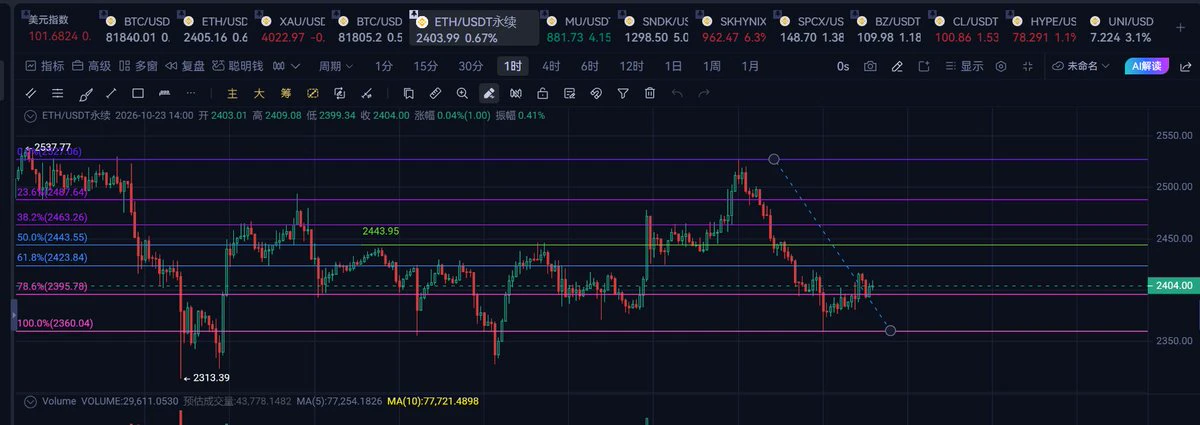Select the 6时 timeframe
The height and width of the screenshot is (425, 1200).
pos(589,66)
